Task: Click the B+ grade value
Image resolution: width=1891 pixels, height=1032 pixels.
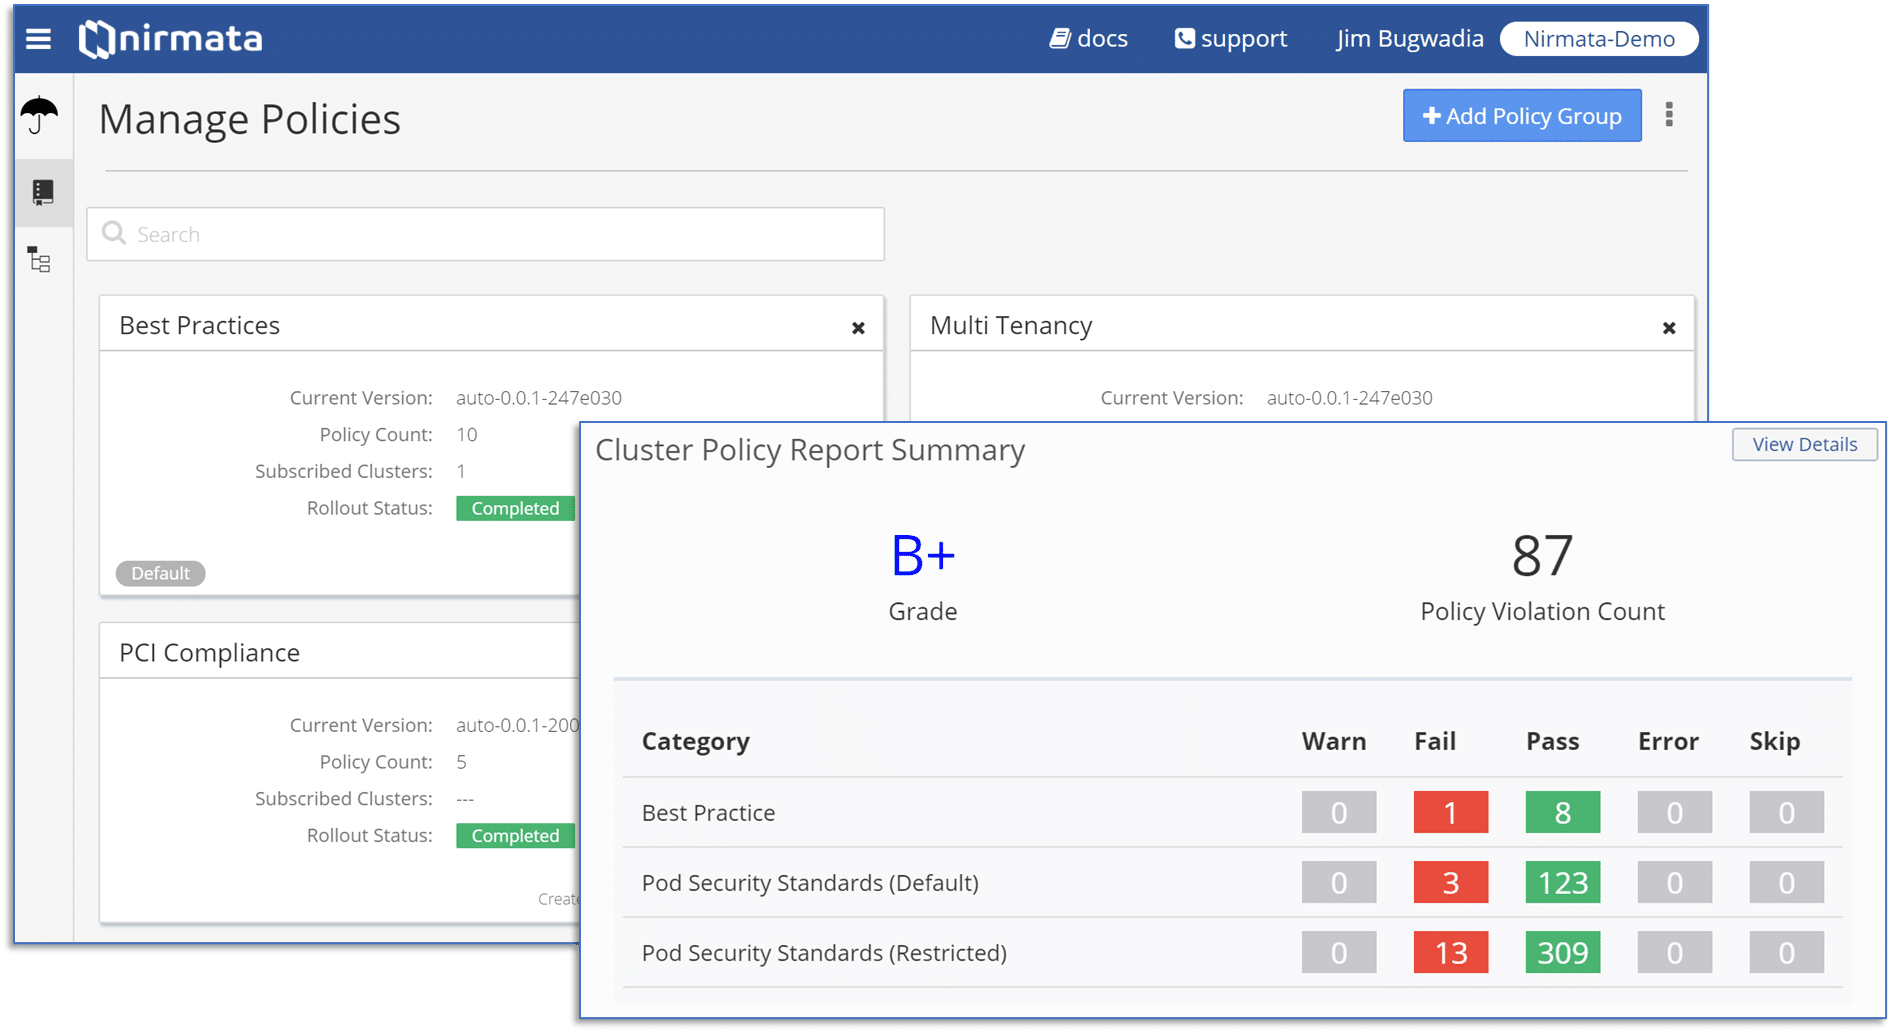Action: coord(923,556)
